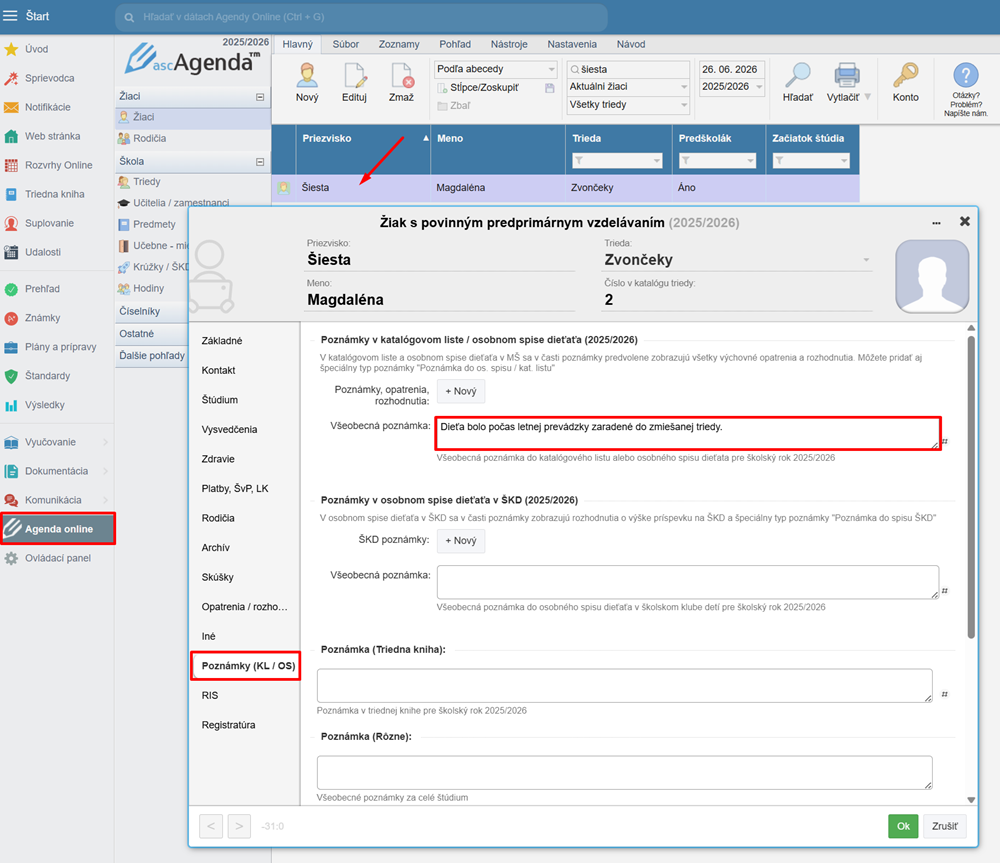Open the Všetky triedy dropdown
Screen dimensions: 1000x863
(x=628, y=105)
